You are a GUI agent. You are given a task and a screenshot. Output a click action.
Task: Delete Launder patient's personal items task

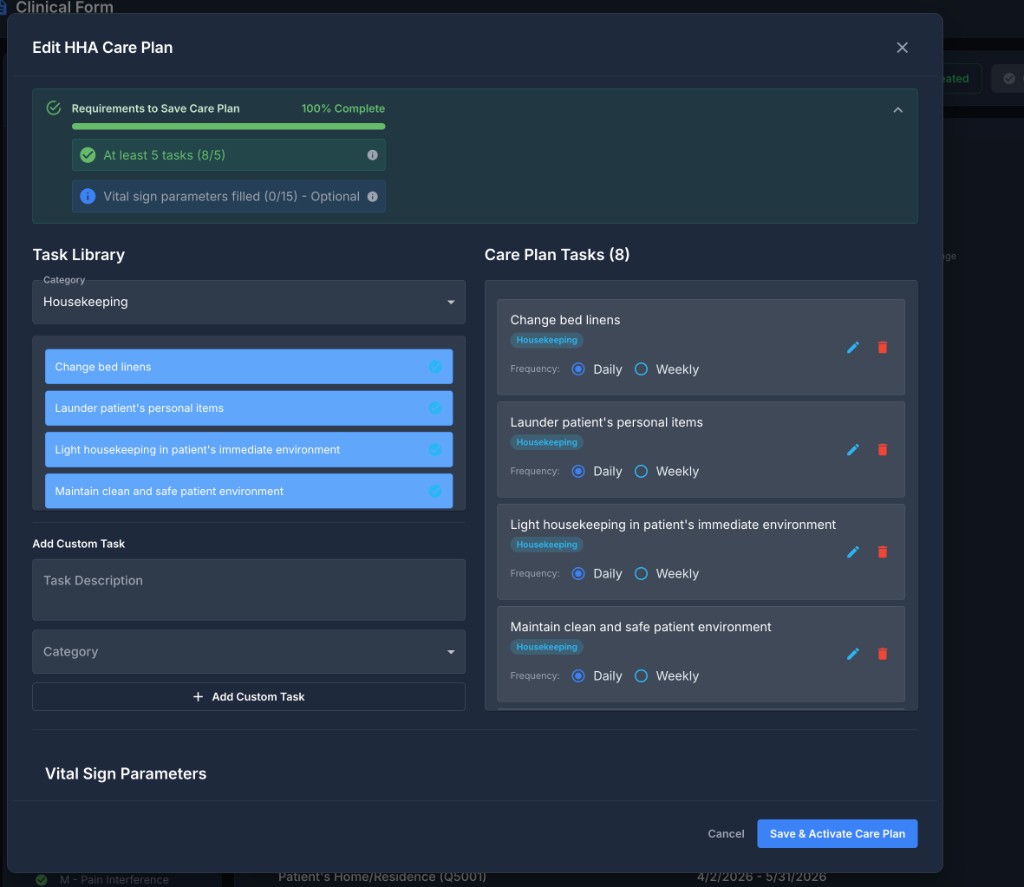[882, 449]
